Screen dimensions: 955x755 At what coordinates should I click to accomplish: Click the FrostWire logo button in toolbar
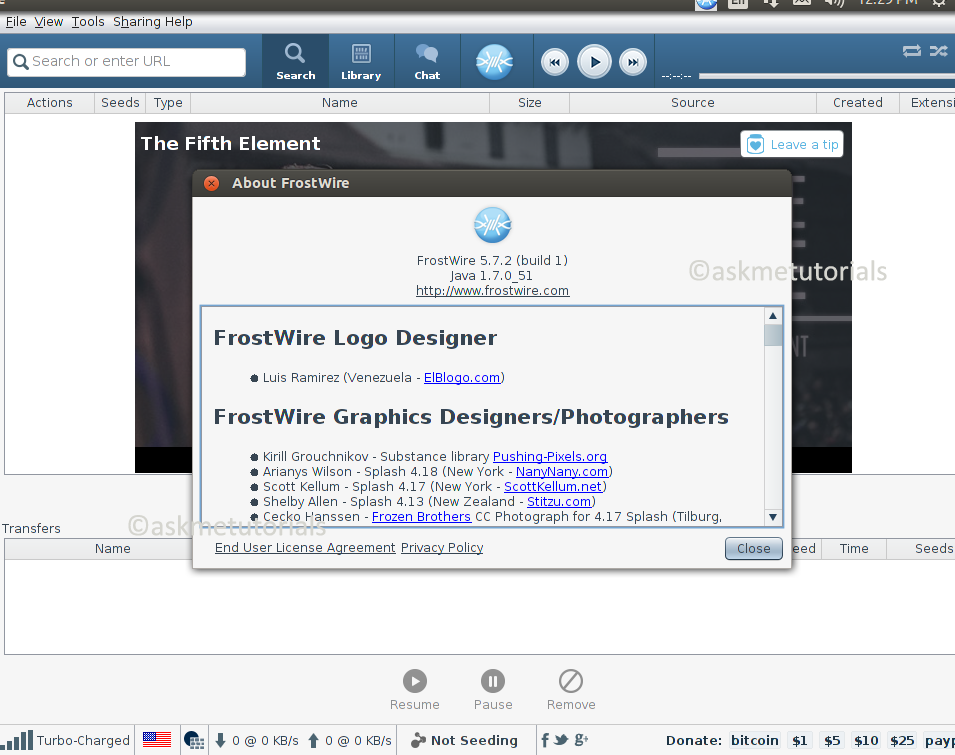click(x=494, y=61)
